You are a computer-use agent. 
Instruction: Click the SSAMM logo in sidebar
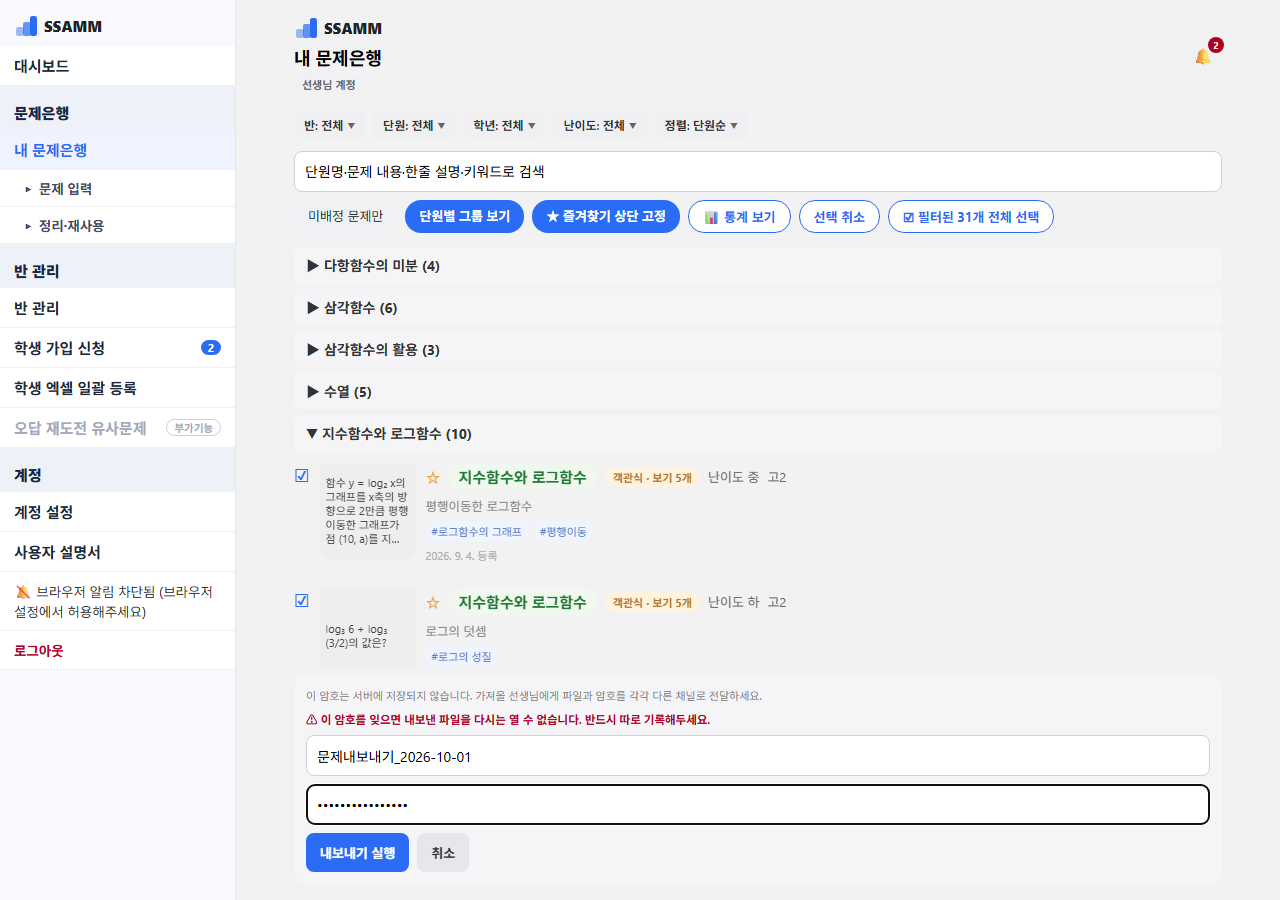[59, 26]
